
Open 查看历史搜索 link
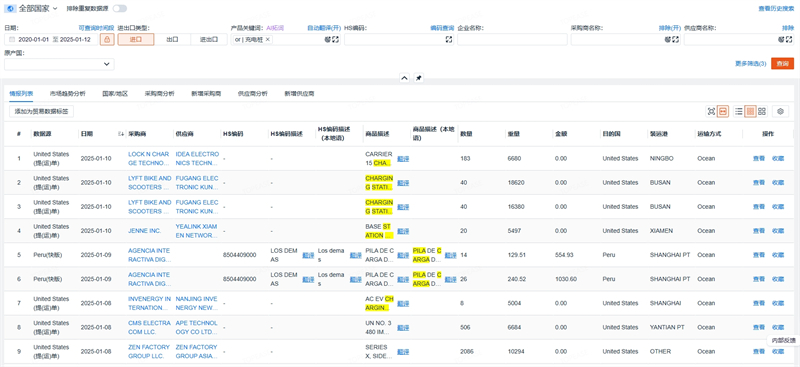click(777, 9)
